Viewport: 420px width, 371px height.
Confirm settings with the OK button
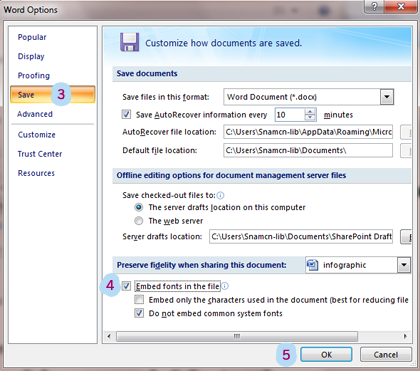coord(326,355)
